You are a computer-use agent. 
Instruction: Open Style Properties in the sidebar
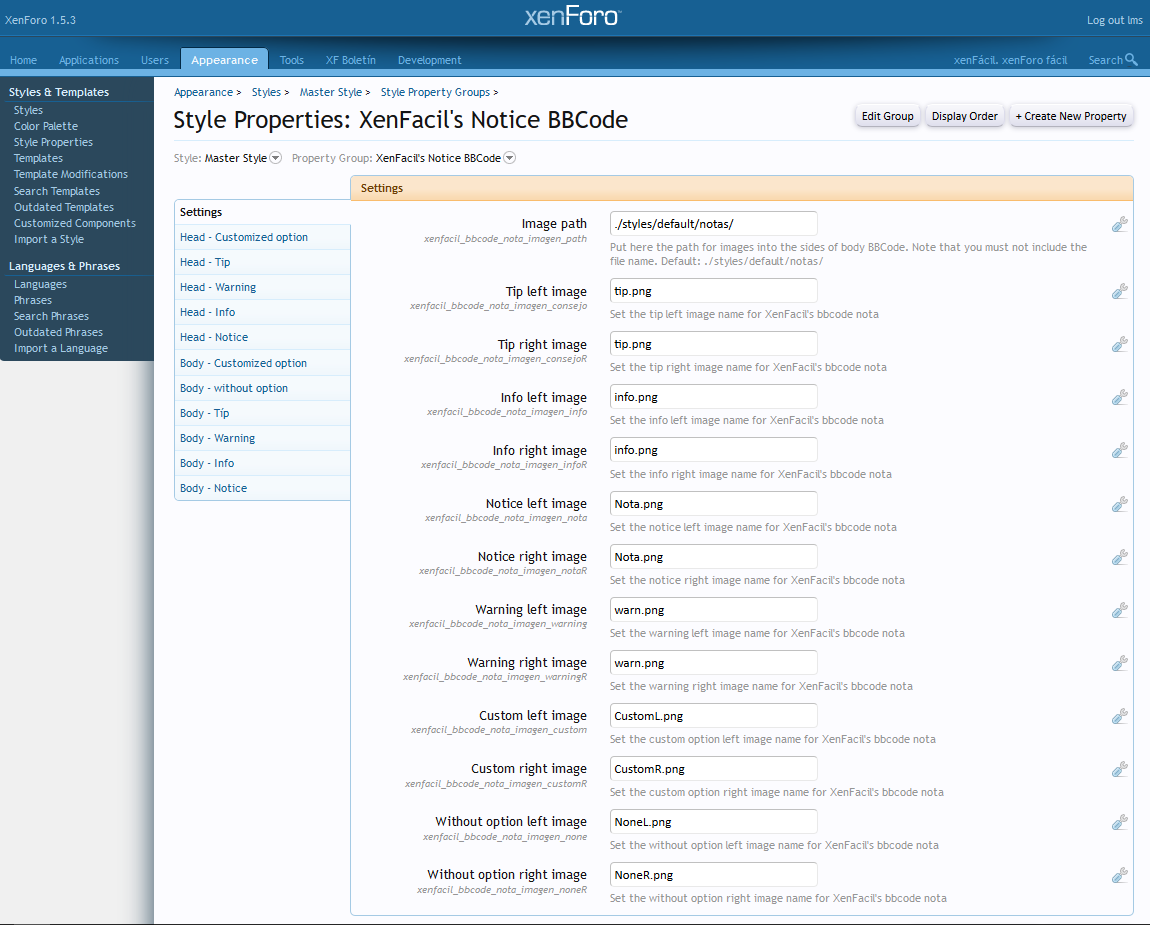pyautogui.click(x=53, y=142)
